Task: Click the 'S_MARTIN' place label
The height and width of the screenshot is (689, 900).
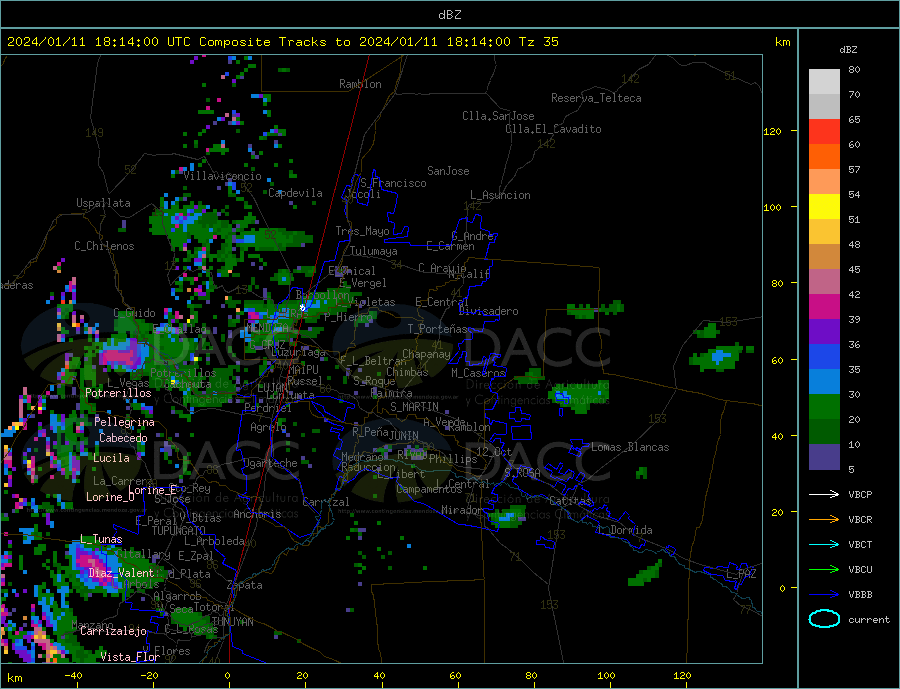Action: (414, 407)
